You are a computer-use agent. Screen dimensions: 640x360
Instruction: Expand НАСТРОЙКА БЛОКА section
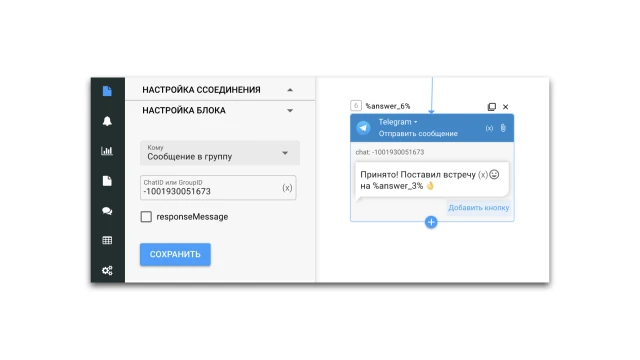pyautogui.click(x=290, y=111)
